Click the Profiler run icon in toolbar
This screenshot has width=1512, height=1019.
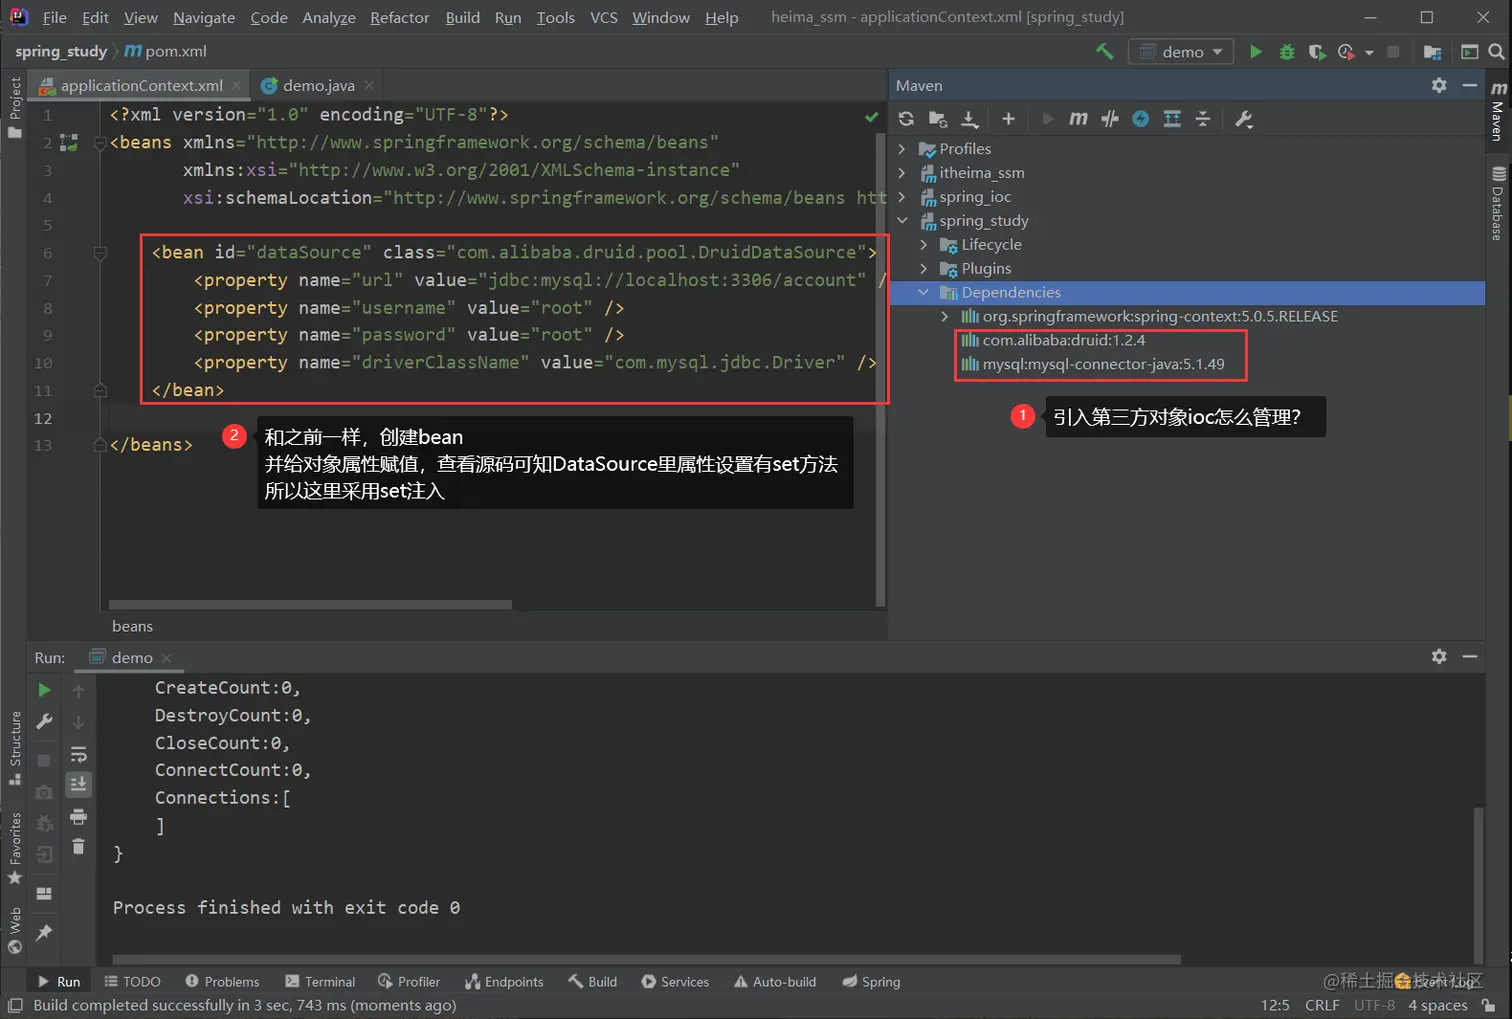click(1346, 51)
